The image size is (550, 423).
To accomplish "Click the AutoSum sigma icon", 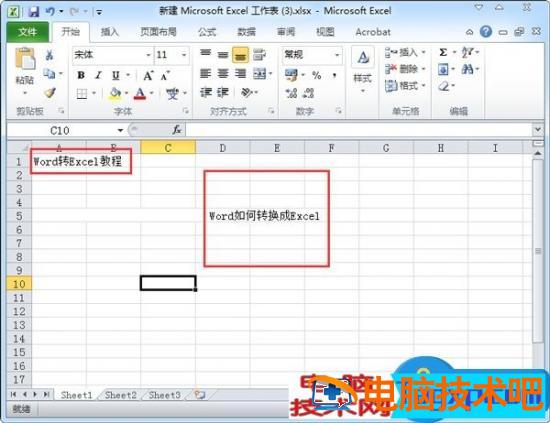I will tap(443, 53).
